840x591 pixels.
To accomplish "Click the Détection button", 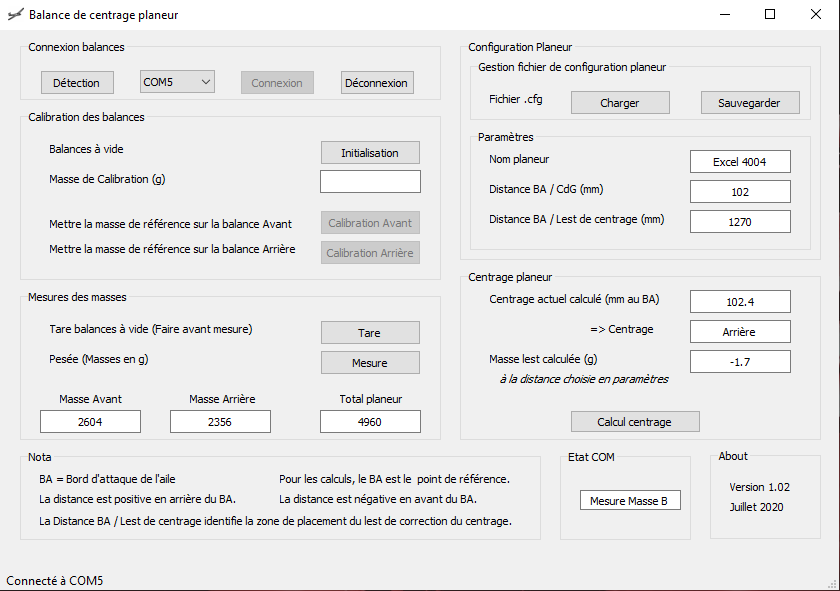I will click(x=77, y=83).
